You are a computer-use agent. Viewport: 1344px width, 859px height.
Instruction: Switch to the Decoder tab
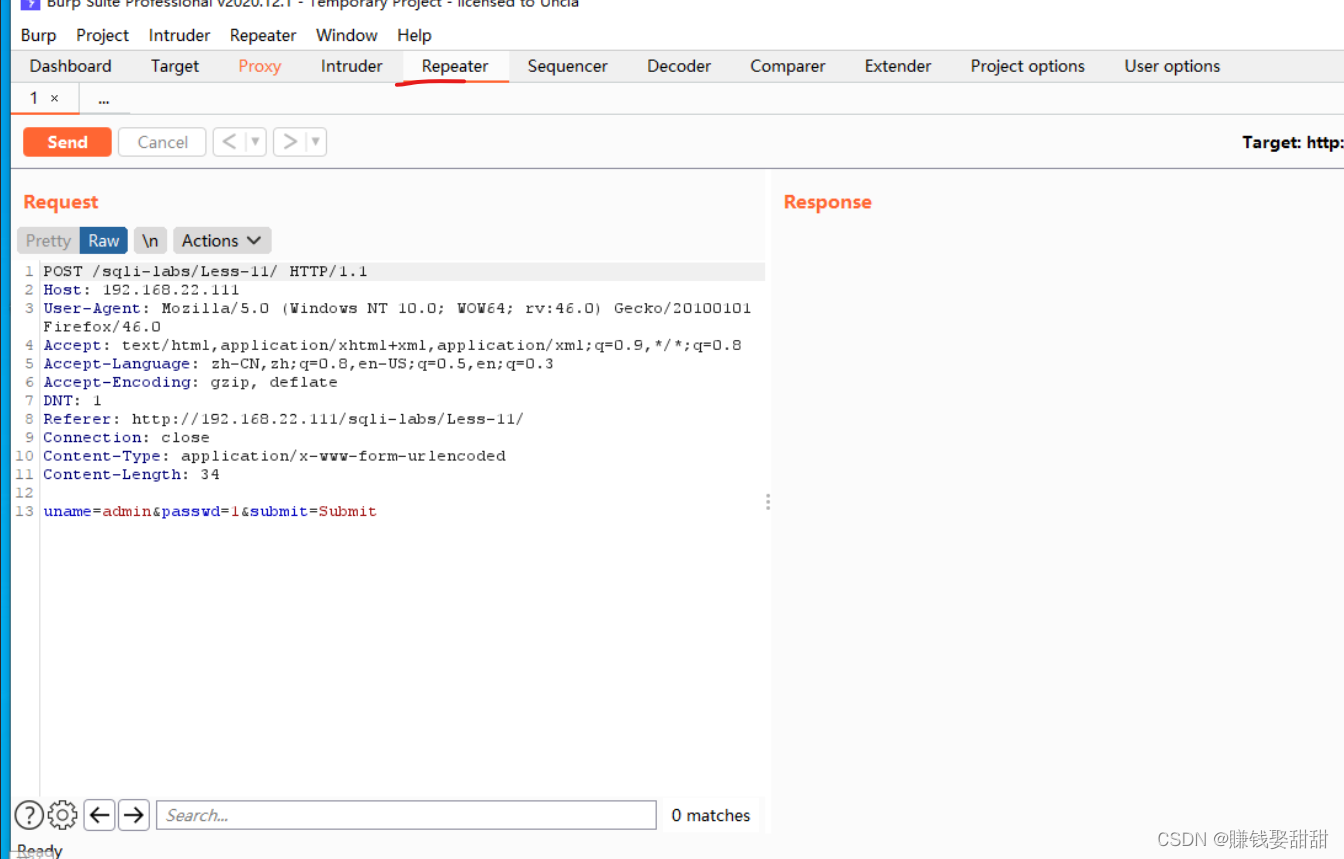(x=679, y=66)
